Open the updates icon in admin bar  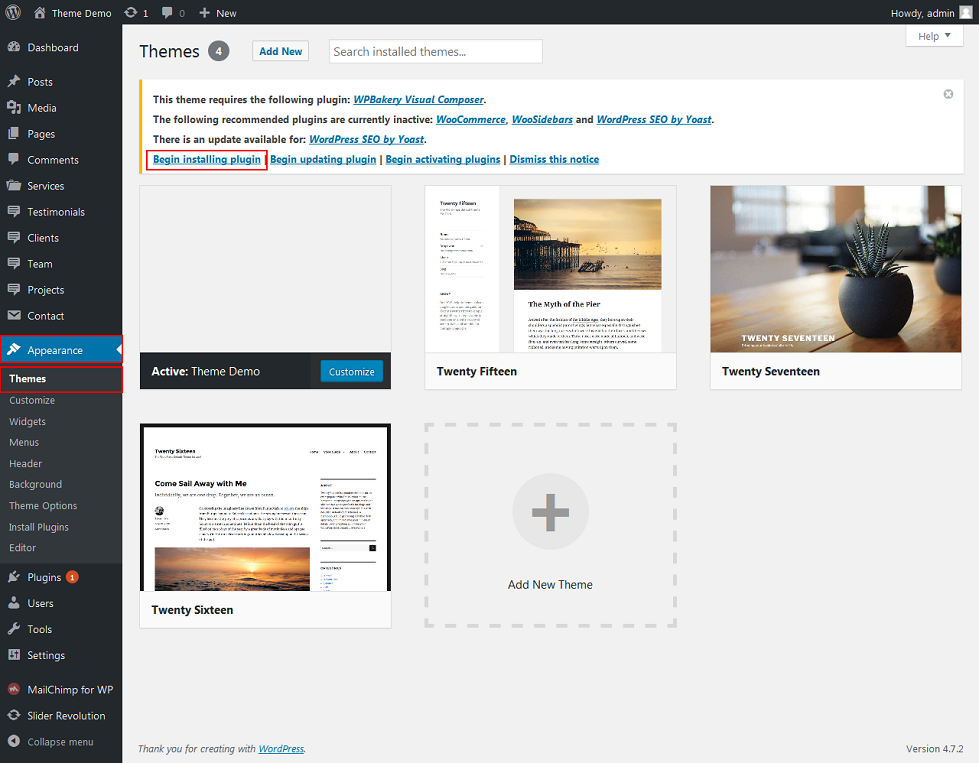(131, 13)
